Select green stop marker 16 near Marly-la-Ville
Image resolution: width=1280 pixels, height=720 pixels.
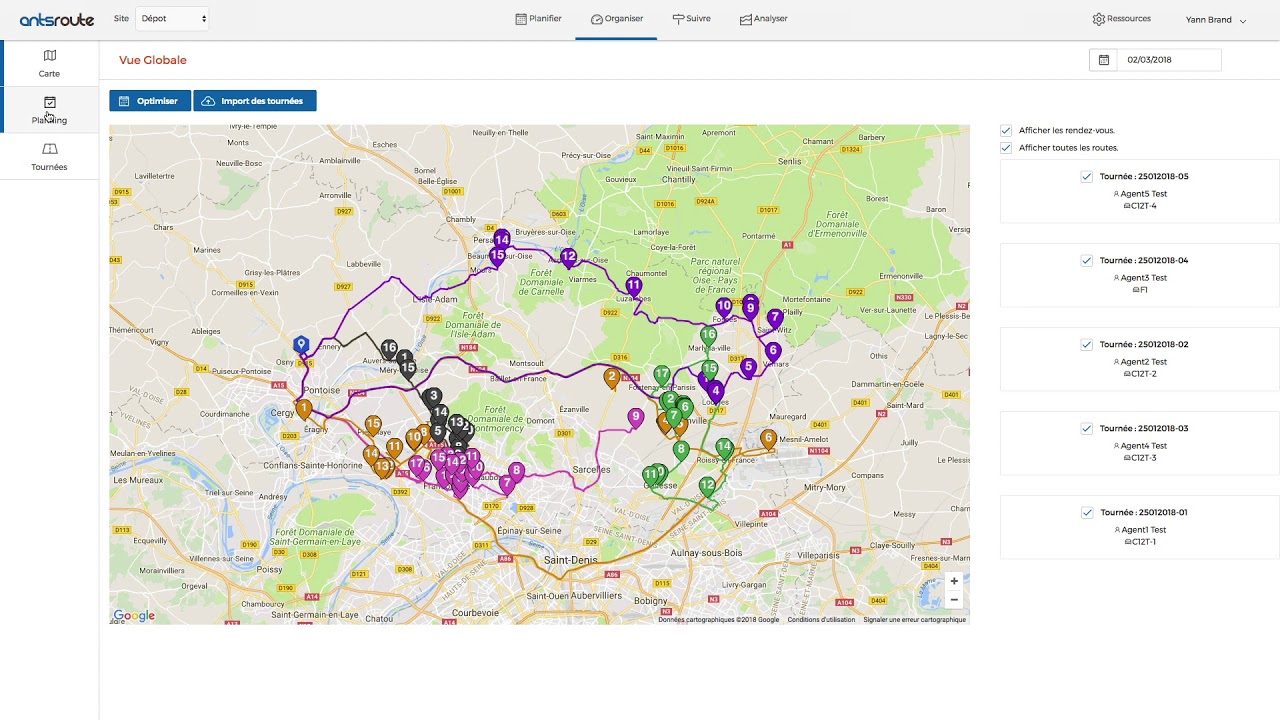click(x=709, y=337)
